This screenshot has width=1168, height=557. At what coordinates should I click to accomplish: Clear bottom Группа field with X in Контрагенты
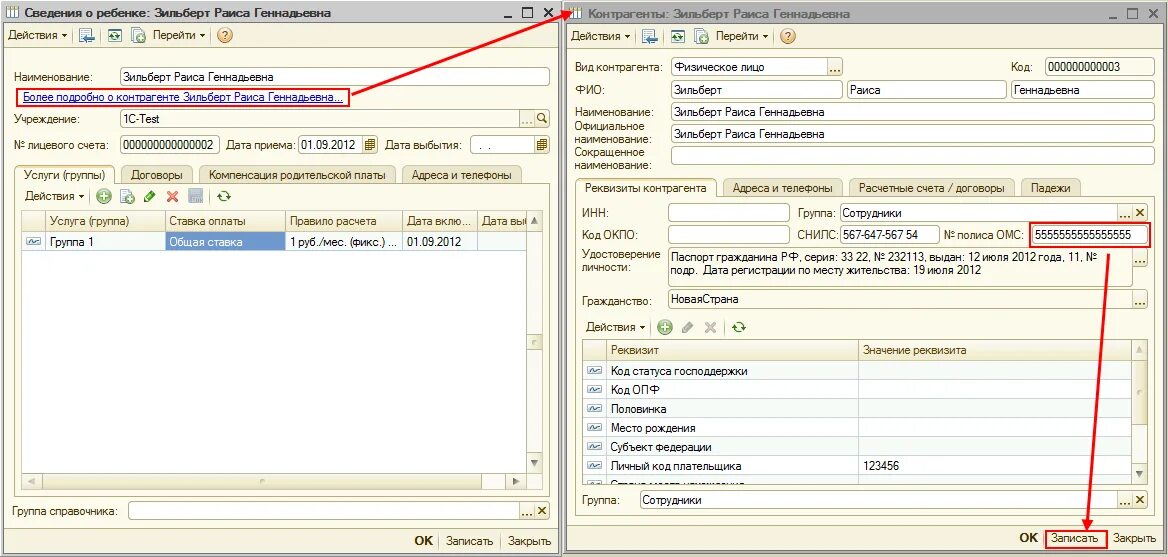pyautogui.click(x=1140, y=500)
